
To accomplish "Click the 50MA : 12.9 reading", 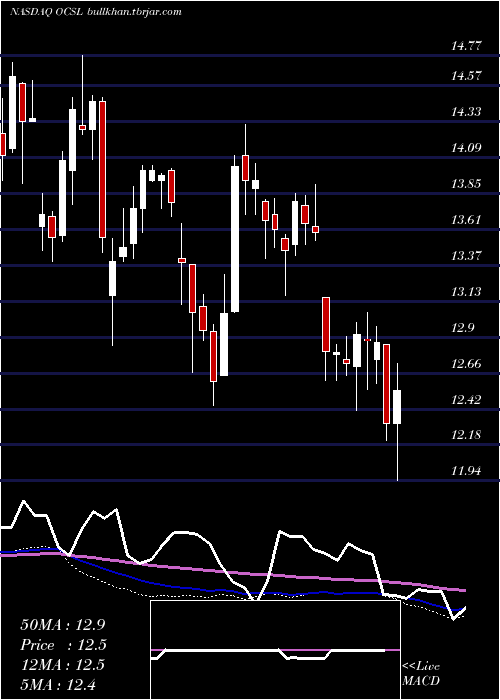I will [62, 624].
